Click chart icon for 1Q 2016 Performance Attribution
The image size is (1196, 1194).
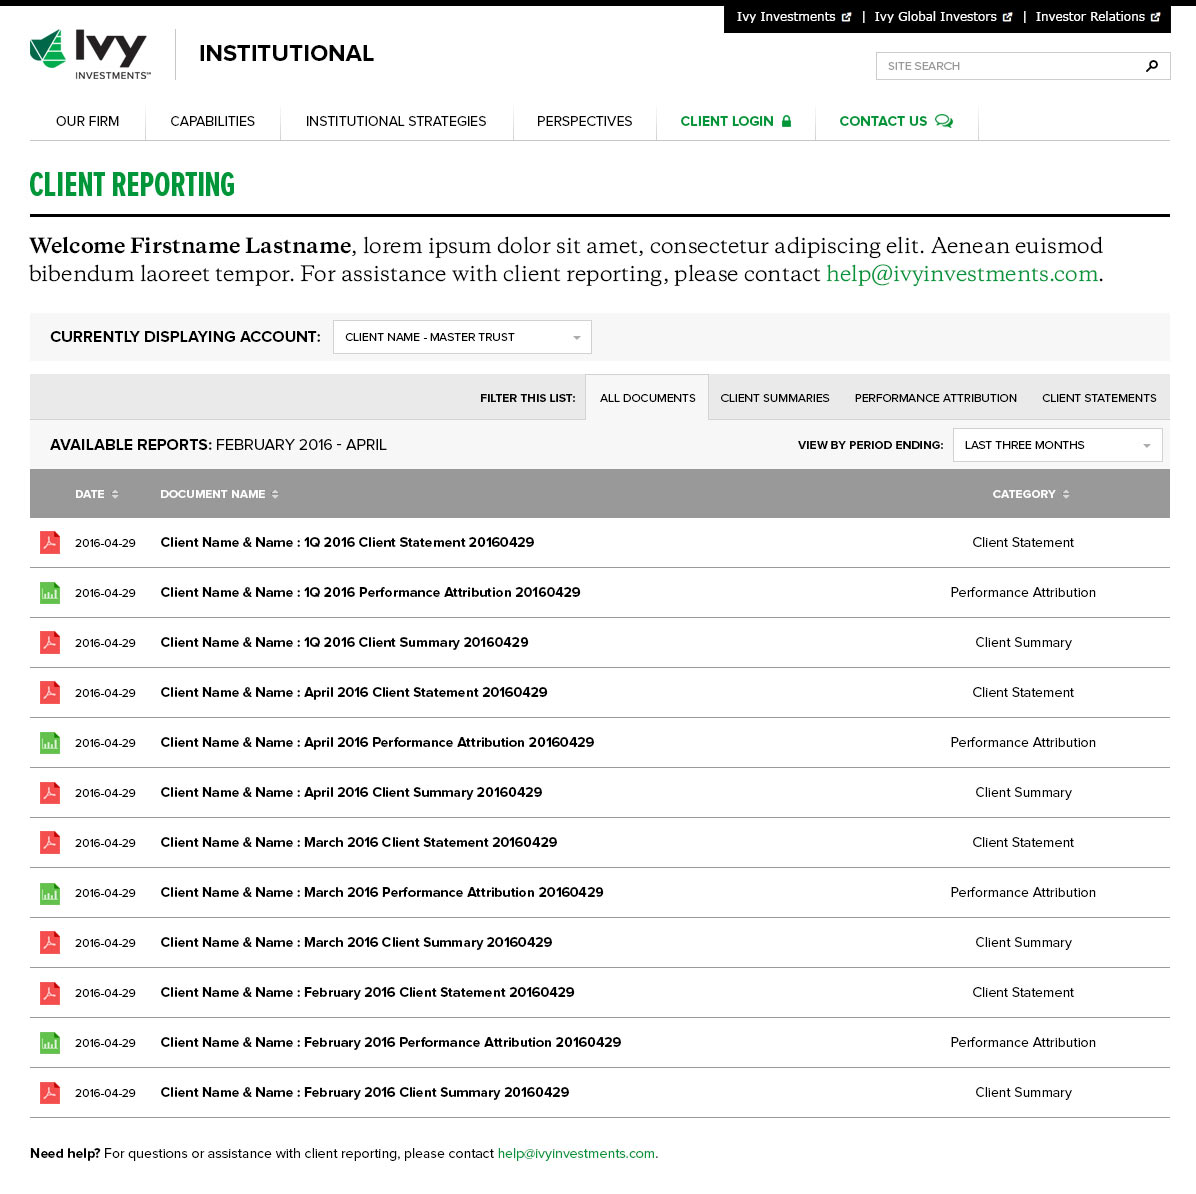click(x=50, y=593)
